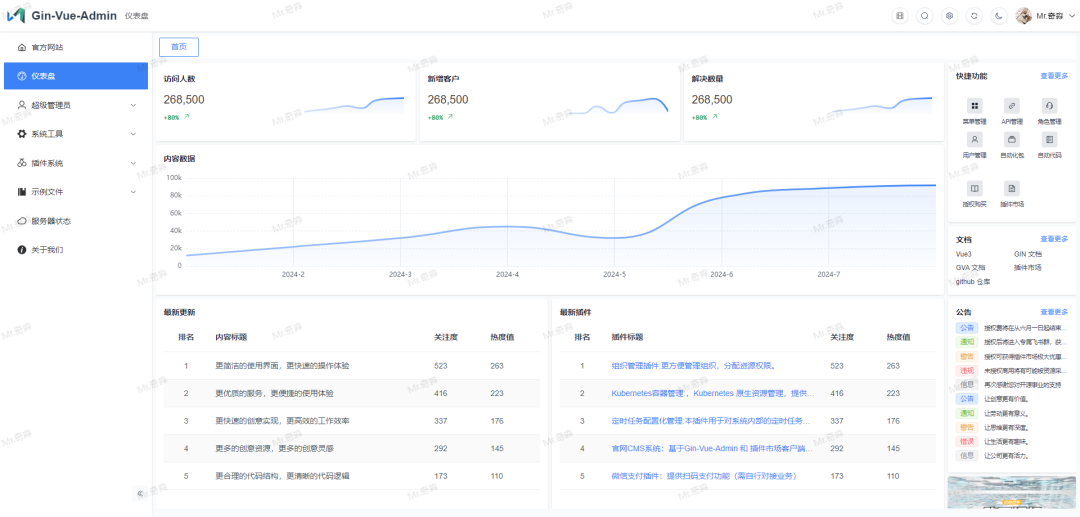
Task: Open the API管理 shortcut icon
Action: [1011, 106]
